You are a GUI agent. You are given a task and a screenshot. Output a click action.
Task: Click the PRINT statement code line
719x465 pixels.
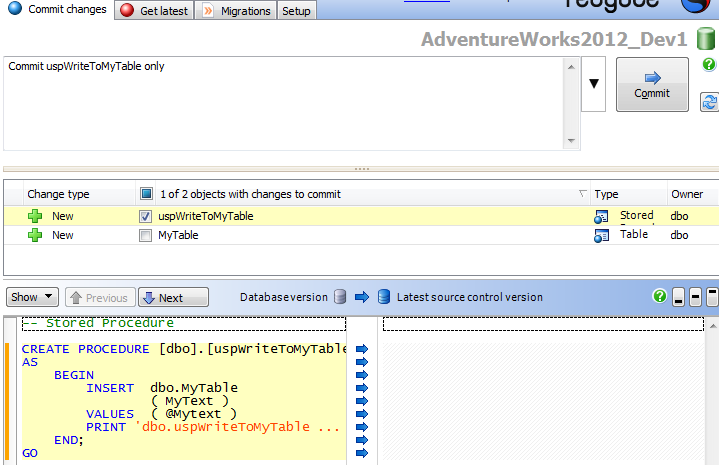(x=213, y=427)
